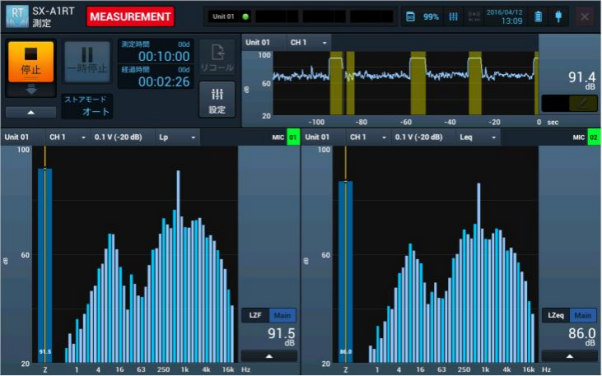Click Unit 01 label in time graph

coord(258,42)
